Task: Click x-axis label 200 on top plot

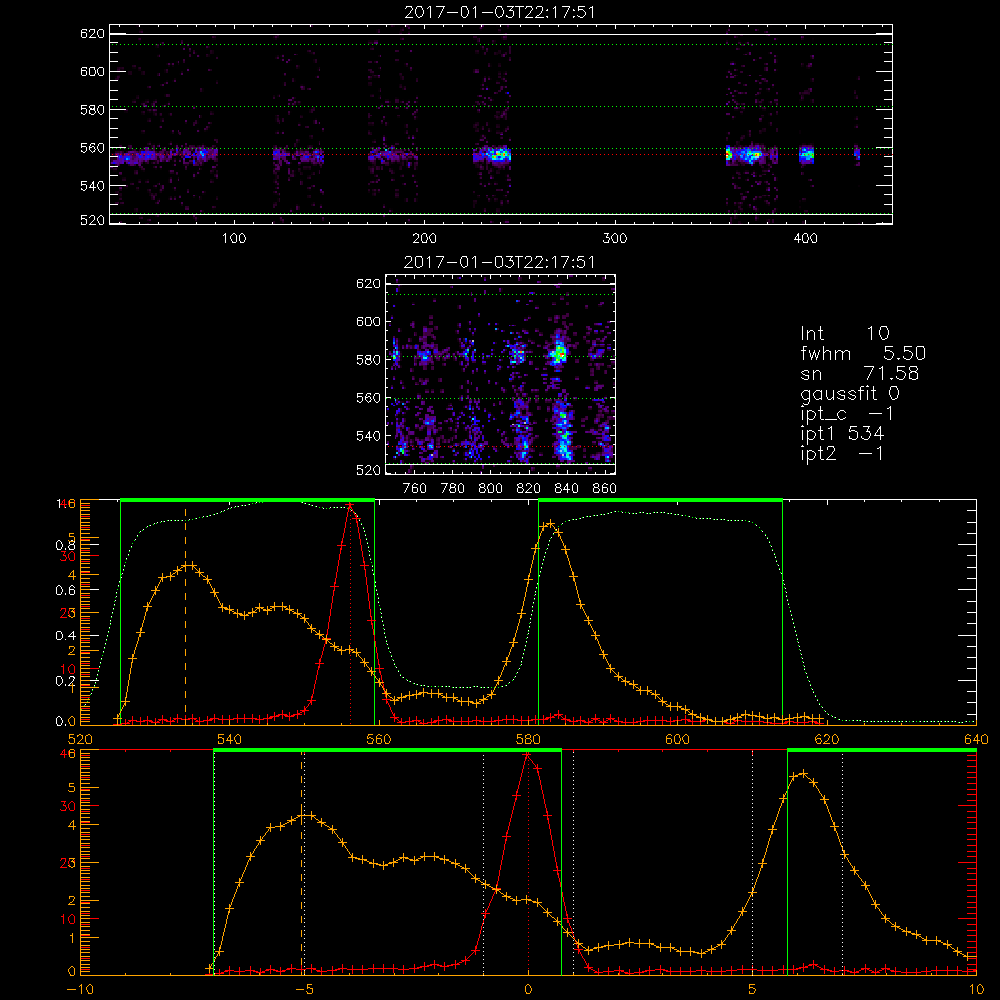Action: [x=424, y=239]
